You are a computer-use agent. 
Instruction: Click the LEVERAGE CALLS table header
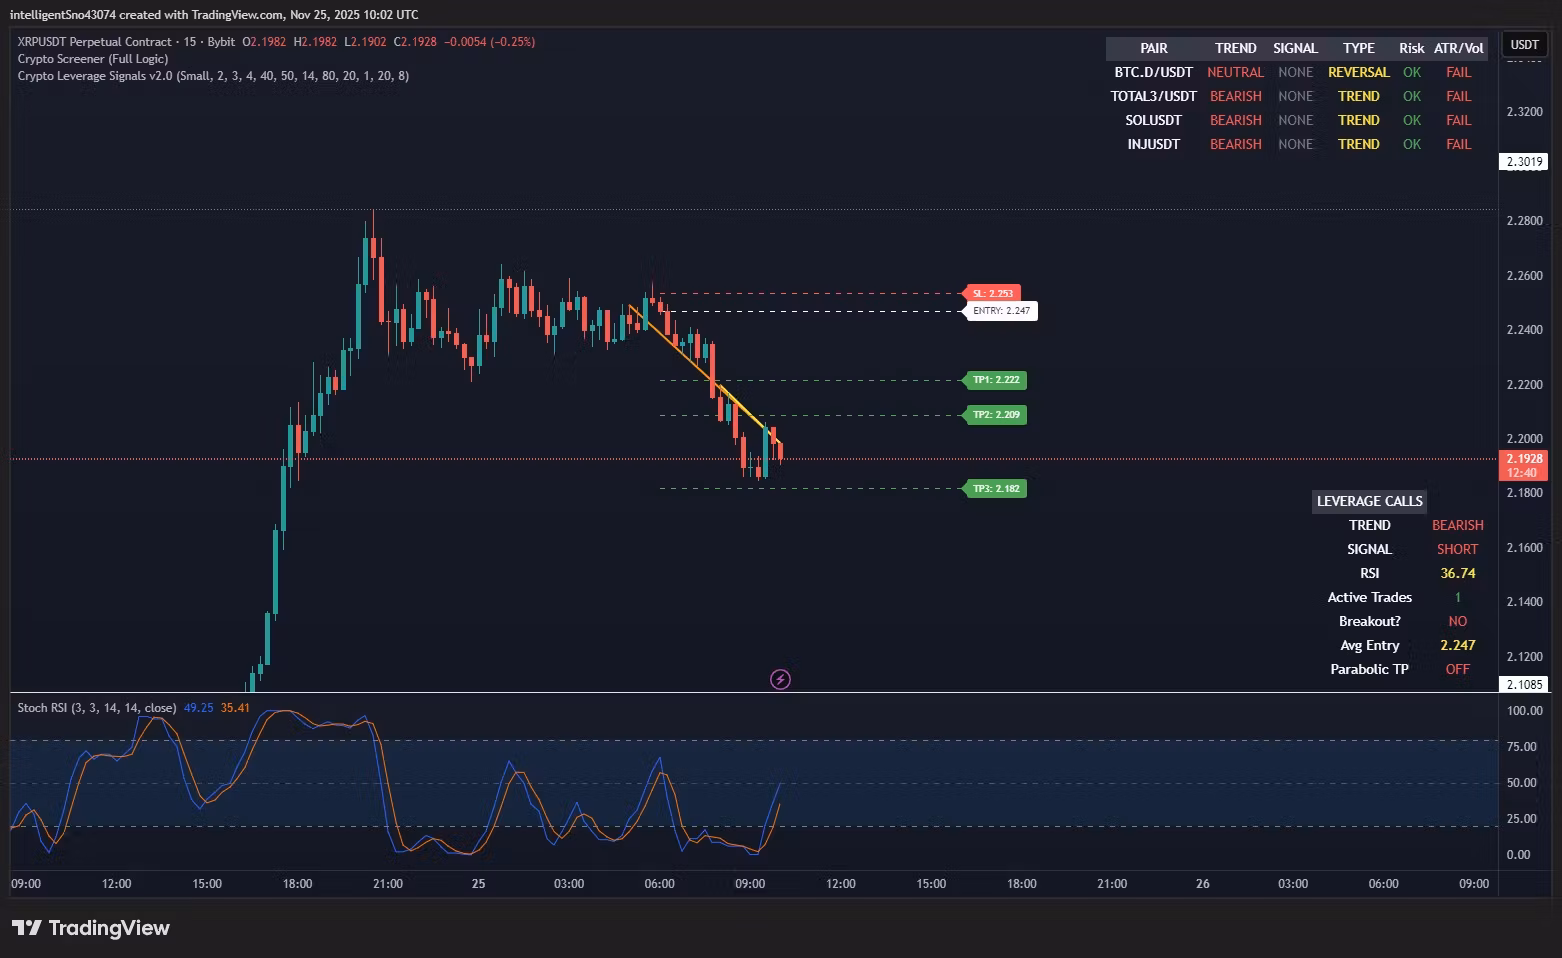click(1369, 501)
